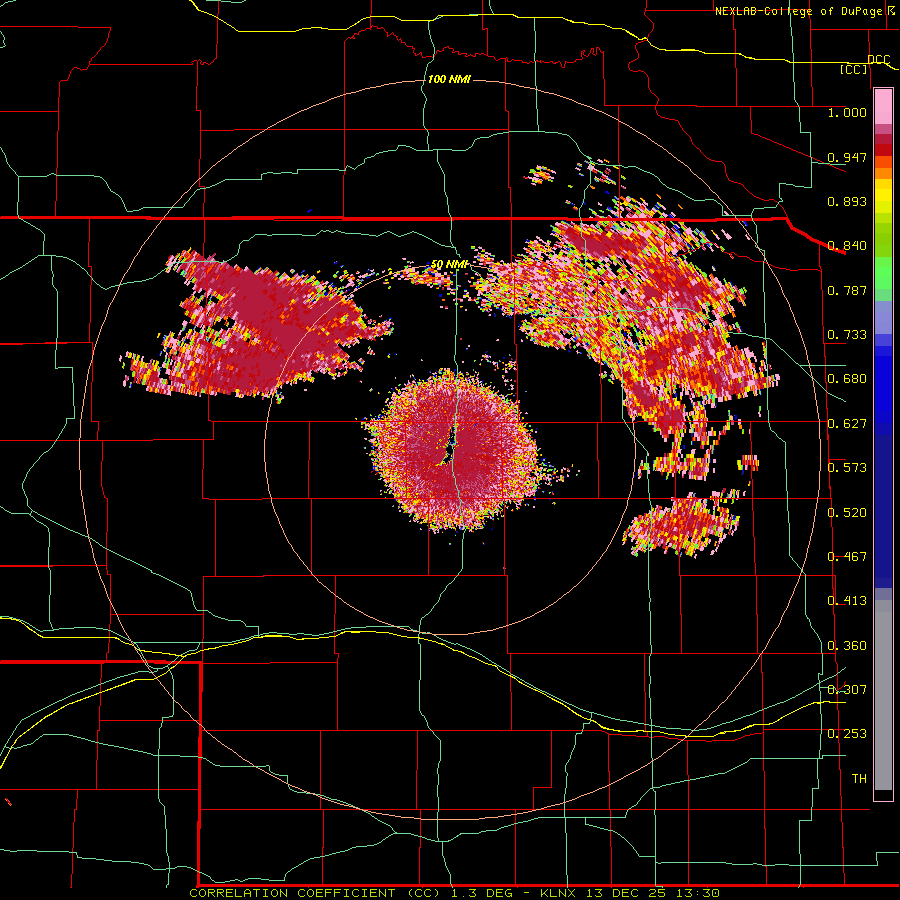Click the KLNX radar site identifier

(x=558, y=893)
